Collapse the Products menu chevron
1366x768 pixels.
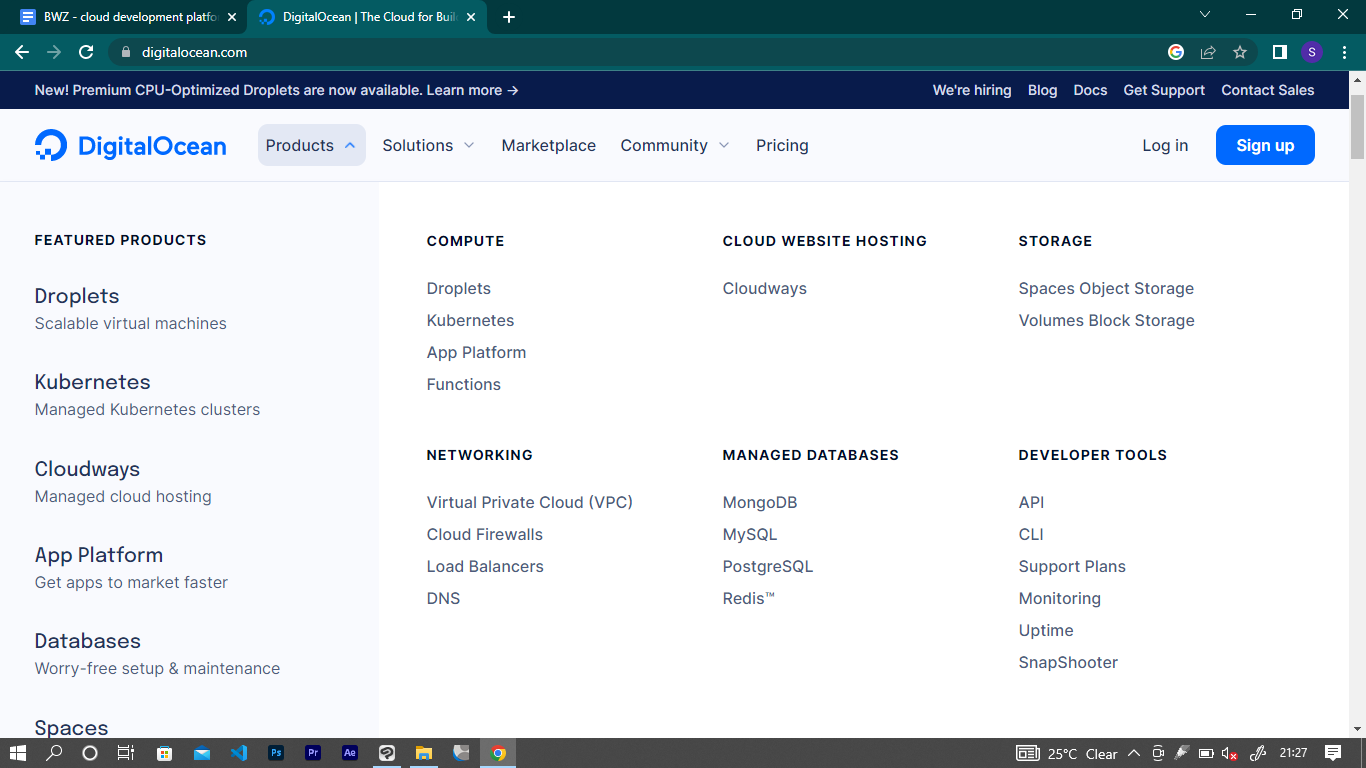[348, 145]
